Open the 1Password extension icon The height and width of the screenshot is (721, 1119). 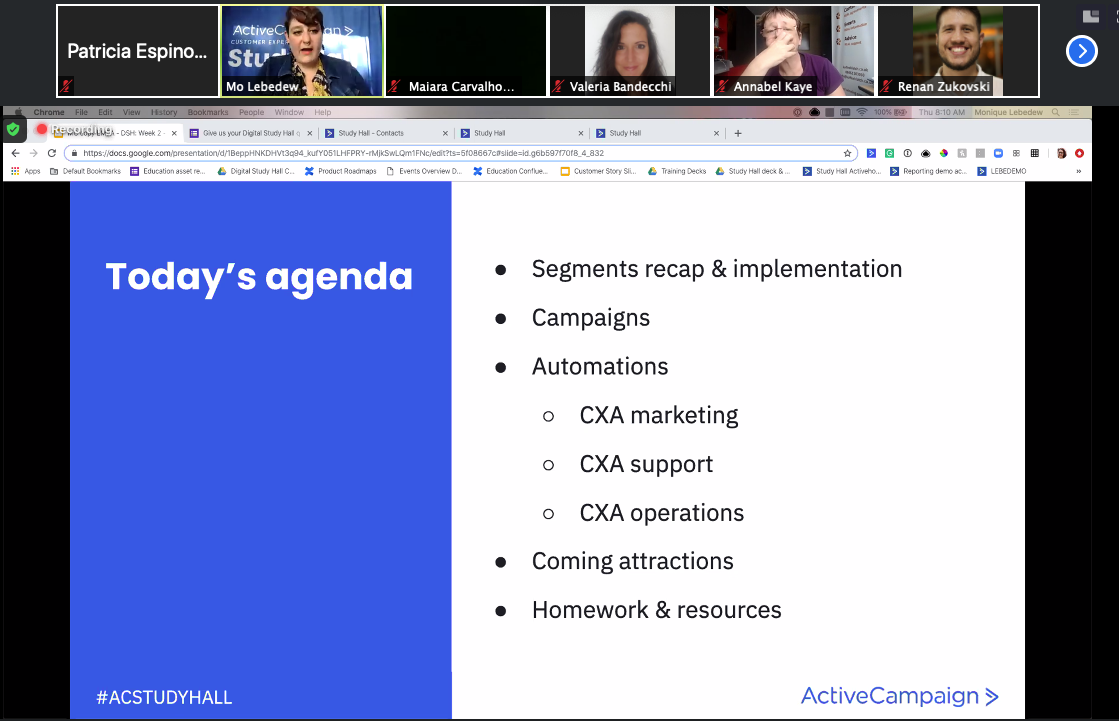click(x=907, y=153)
